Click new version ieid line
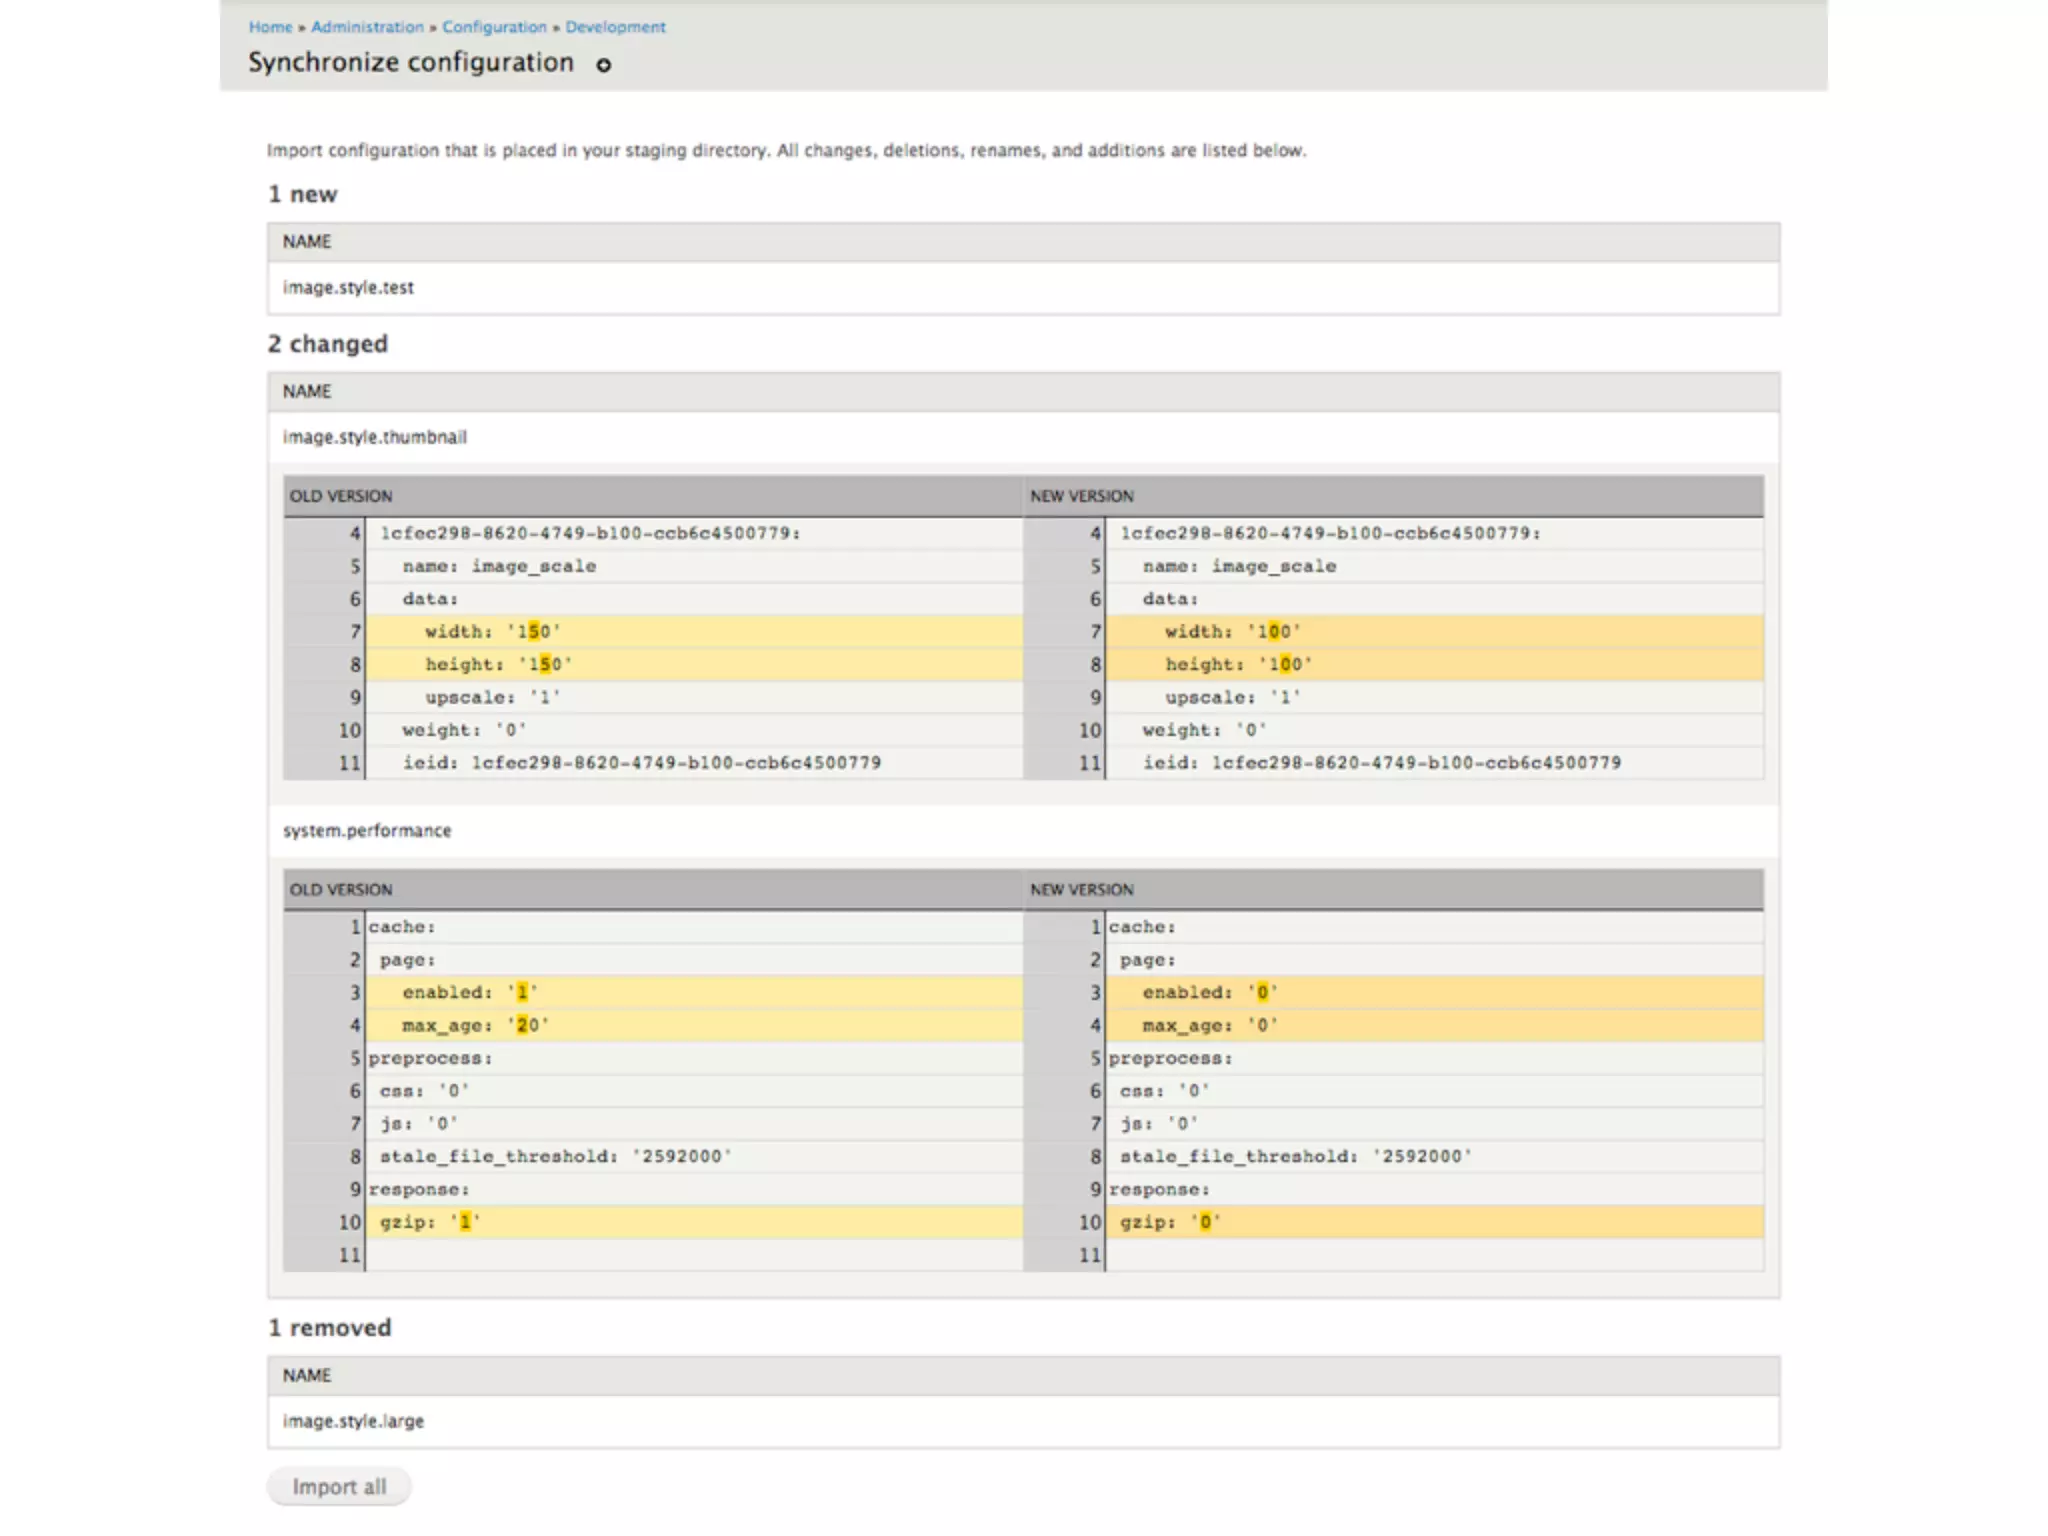Screen dimensions: 2048x1536 click(x=1435, y=763)
